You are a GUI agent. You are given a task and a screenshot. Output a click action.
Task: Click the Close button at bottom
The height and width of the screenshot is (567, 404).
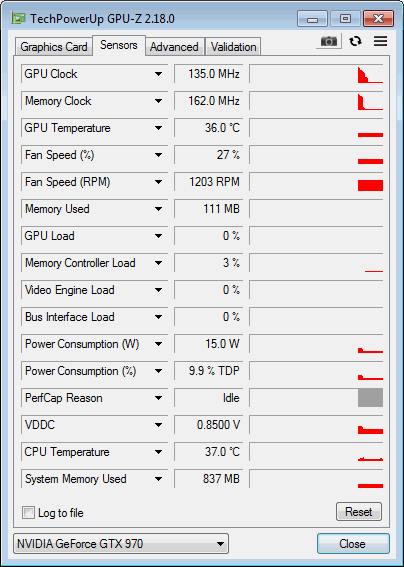(x=353, y=543)
